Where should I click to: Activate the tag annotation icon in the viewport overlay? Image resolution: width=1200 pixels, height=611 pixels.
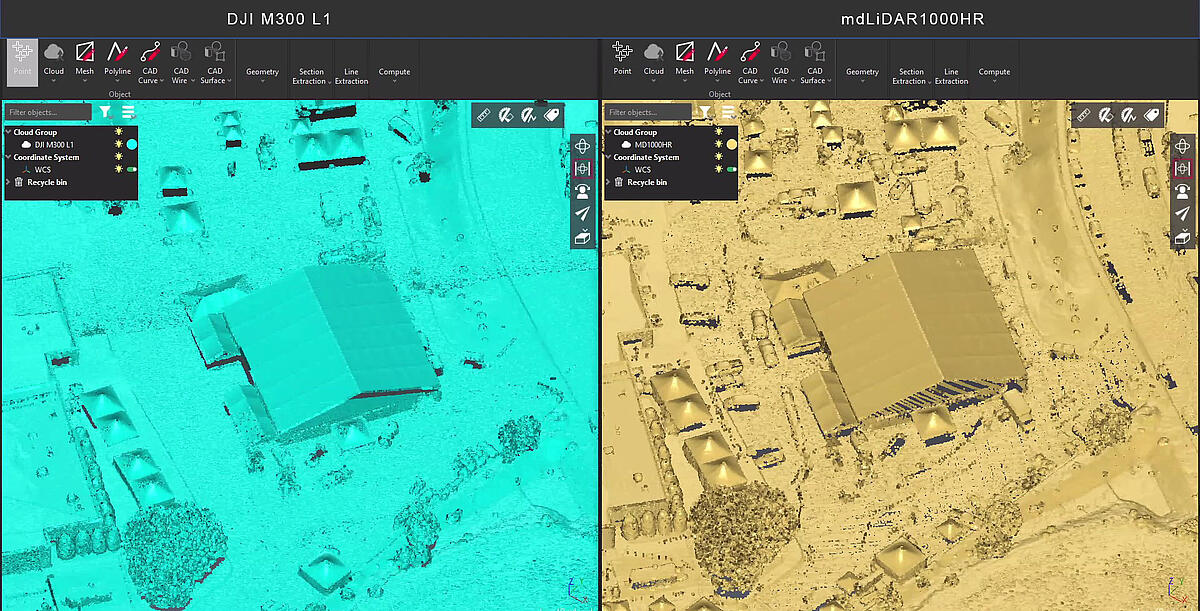(x=551, y=114)
